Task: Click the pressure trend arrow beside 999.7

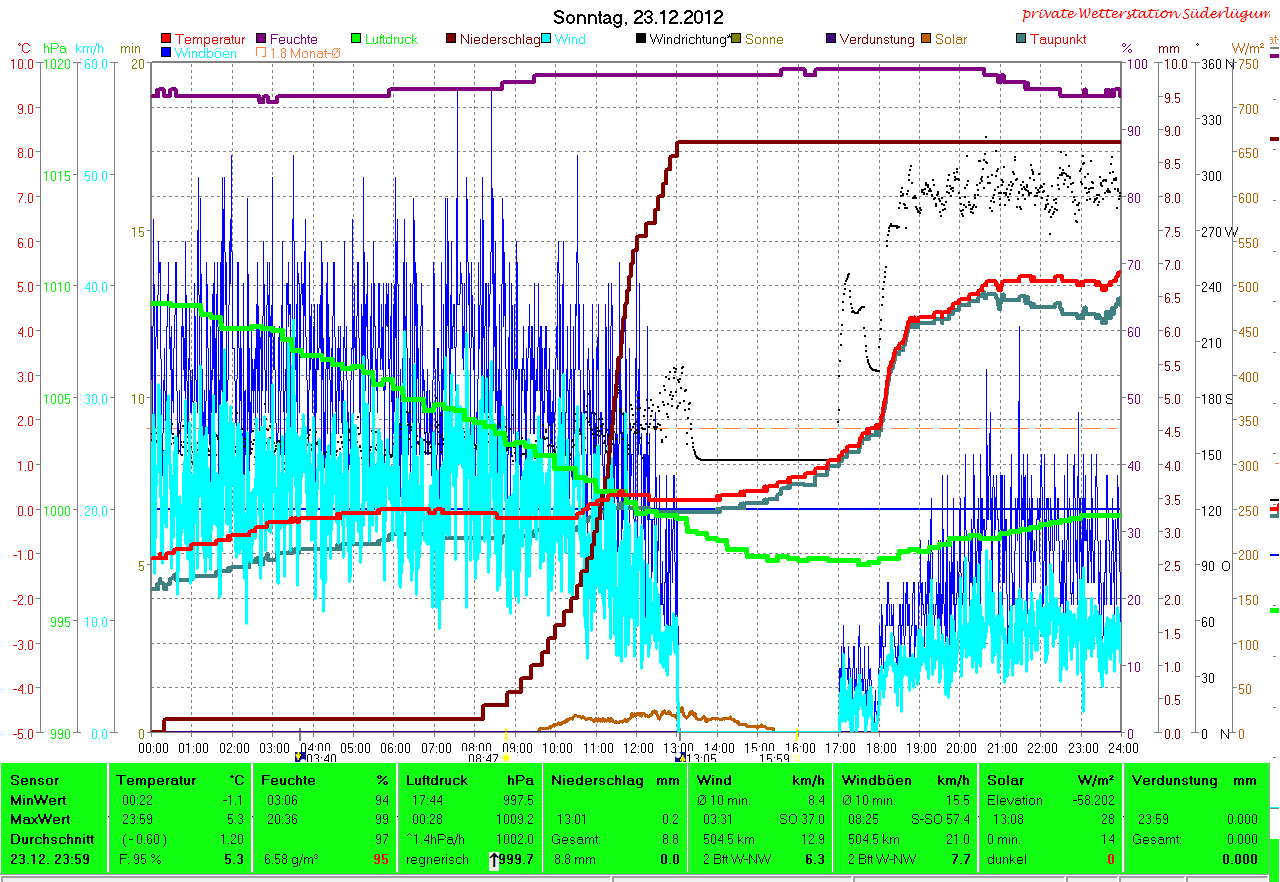Action: (493, 859)
